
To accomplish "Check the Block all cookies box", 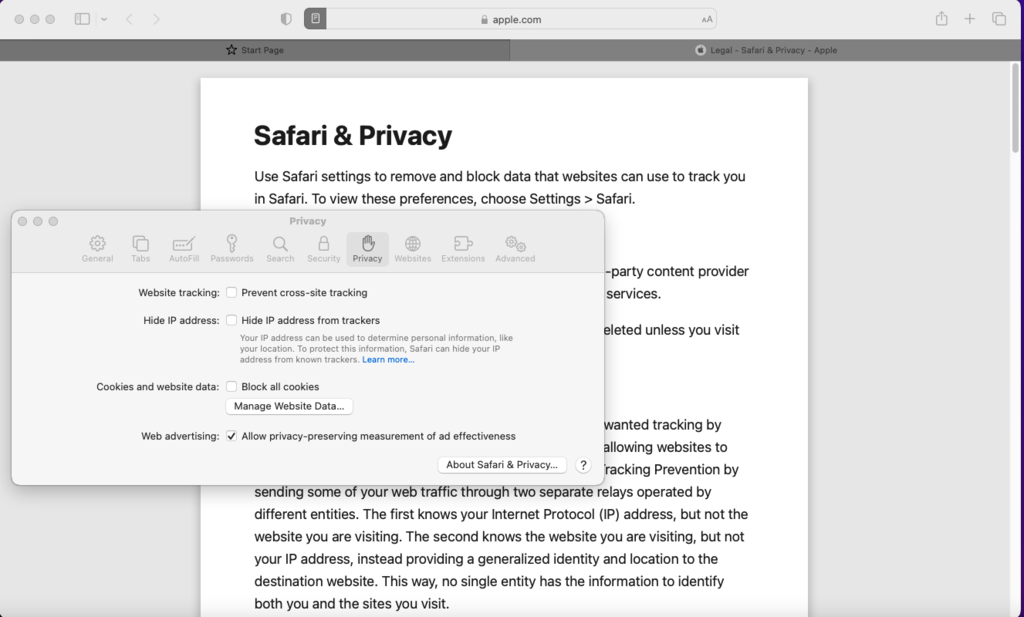I will click(x=231, y=387).
